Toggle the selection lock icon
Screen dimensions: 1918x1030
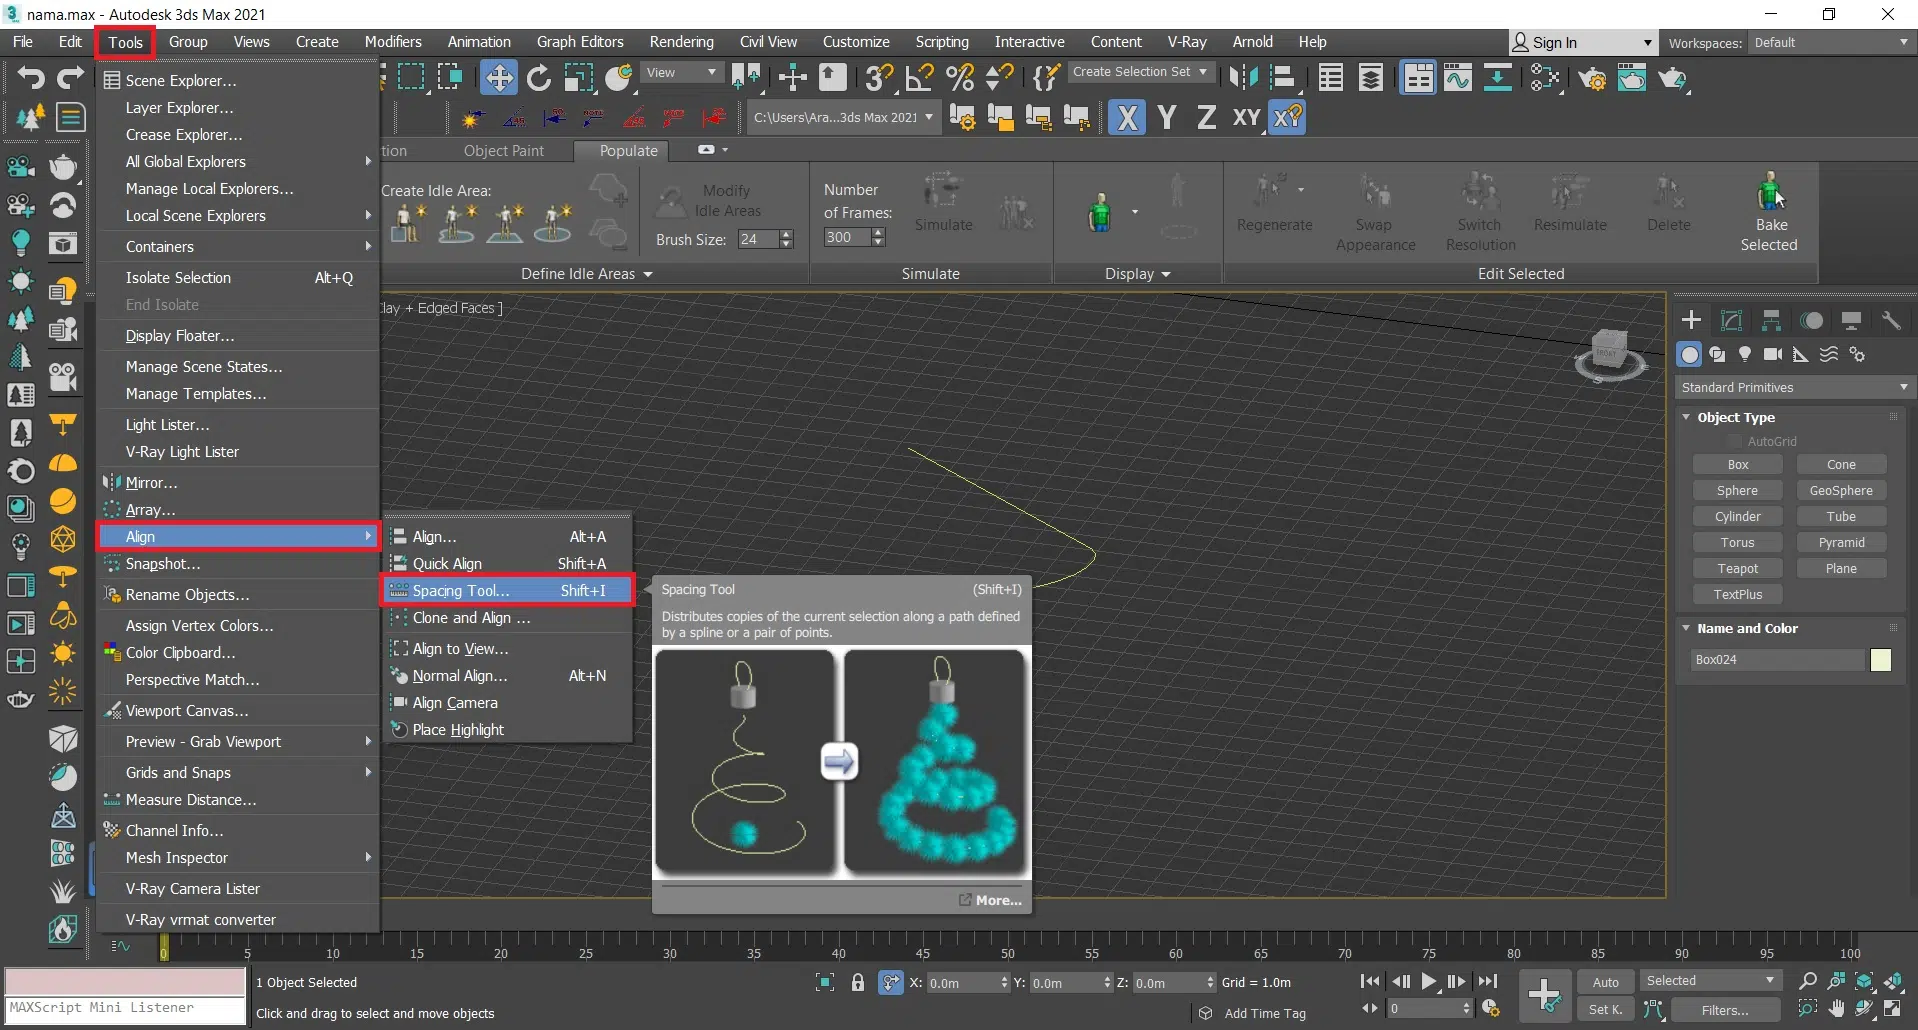[x=857, y=982]
